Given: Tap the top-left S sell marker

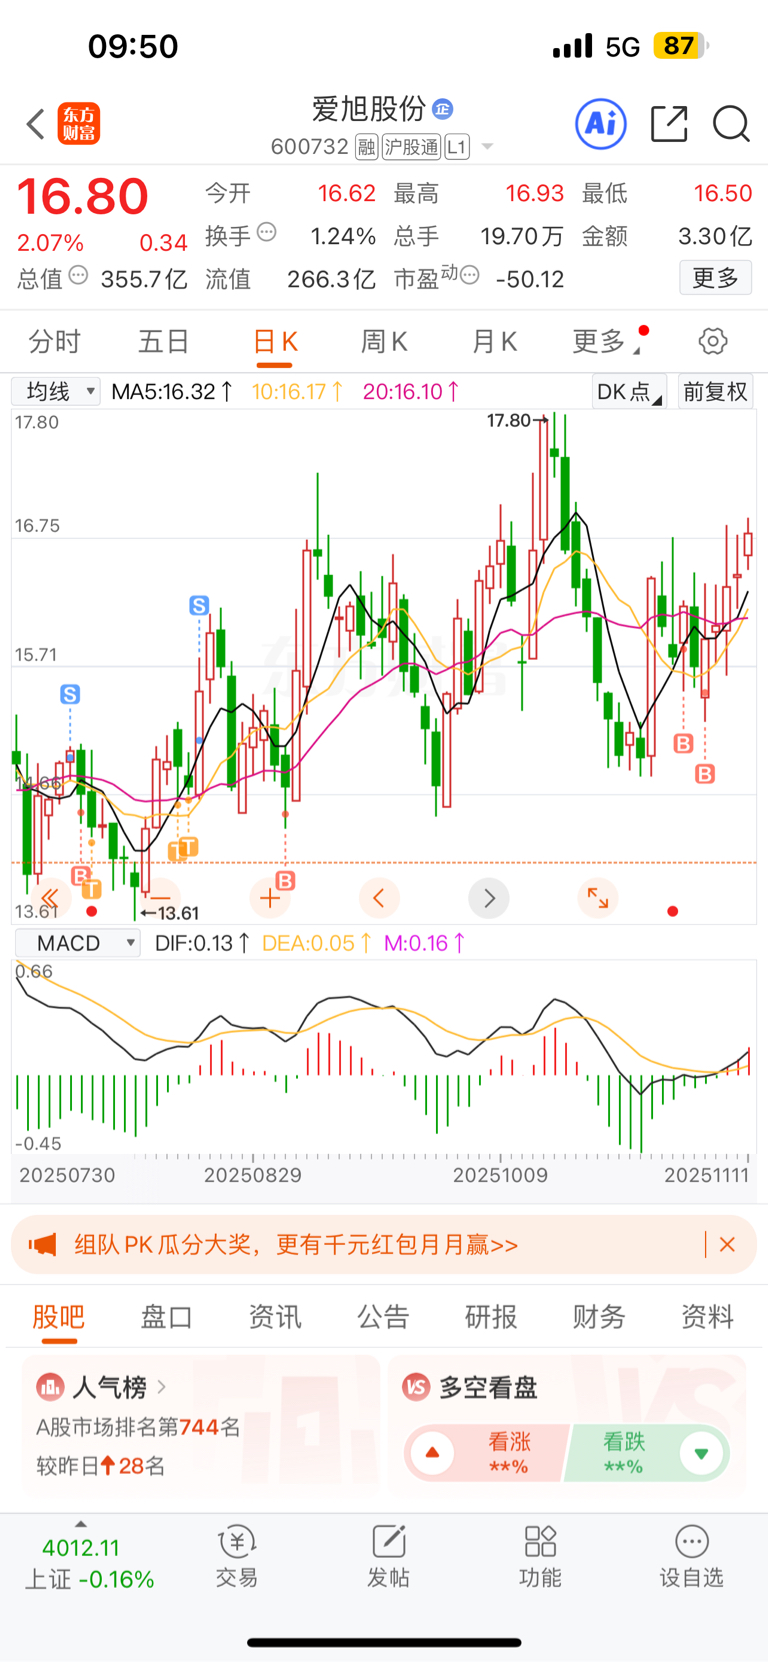Looking at the screenshot, I should 70,694.
